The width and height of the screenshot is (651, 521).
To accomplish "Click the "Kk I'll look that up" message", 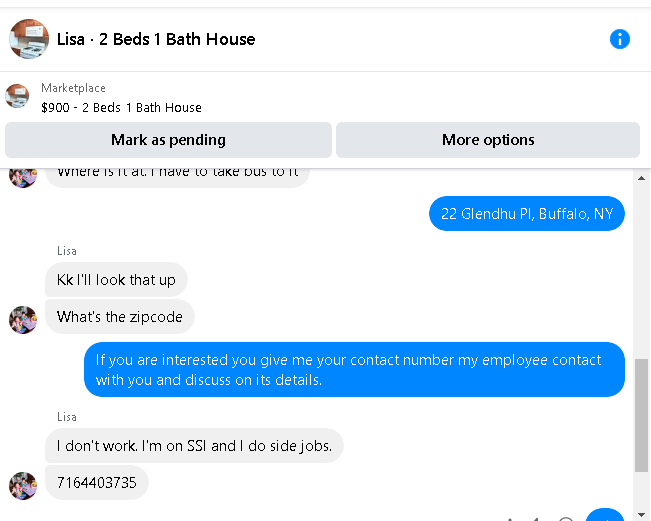I will [x=116, y=279].
